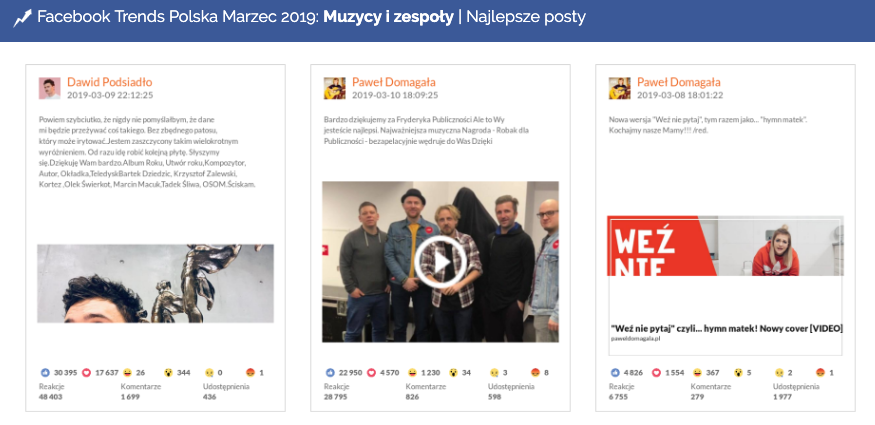The image size is (875, 425).
Task: Open Dawid Podsiadło profile name link
Action: pyautogui.click(x=109, y=83)
